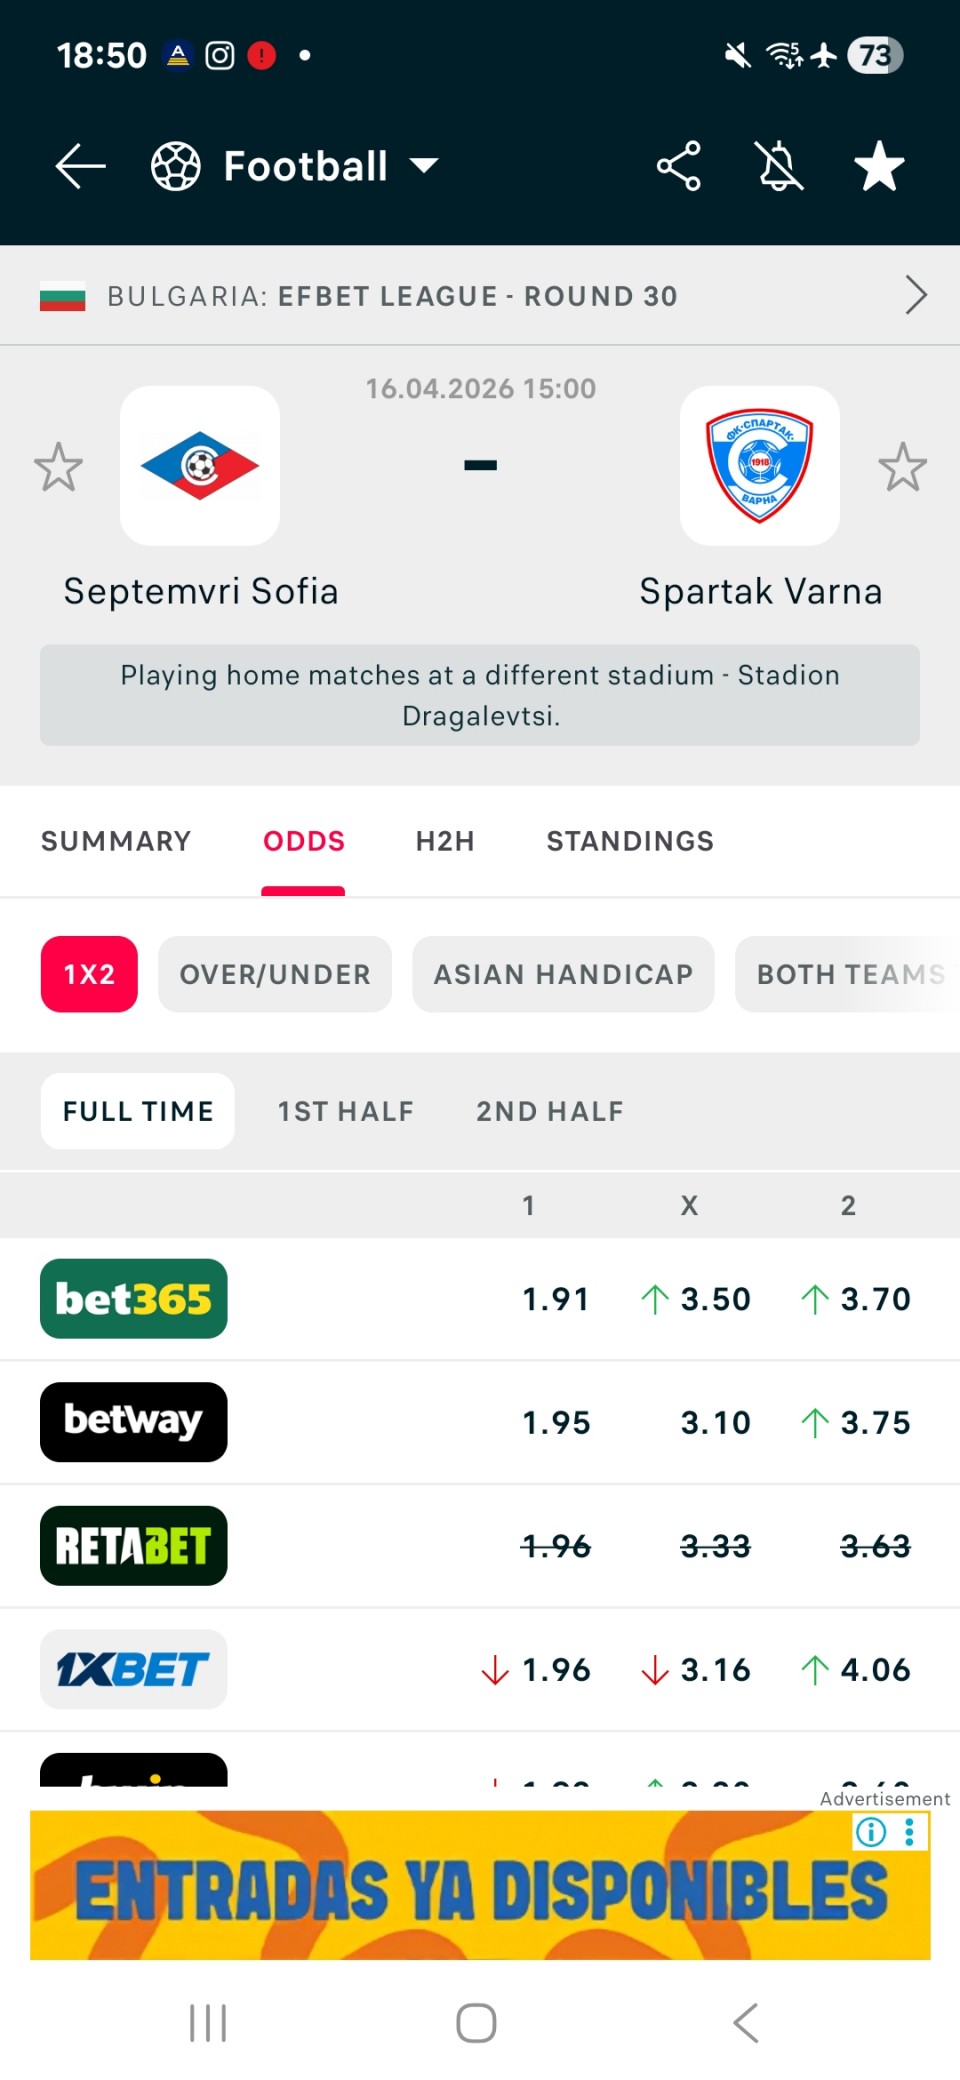Open the Standings tab
The width and height of the screenshot is (960, 2080).
coord(630,841)
